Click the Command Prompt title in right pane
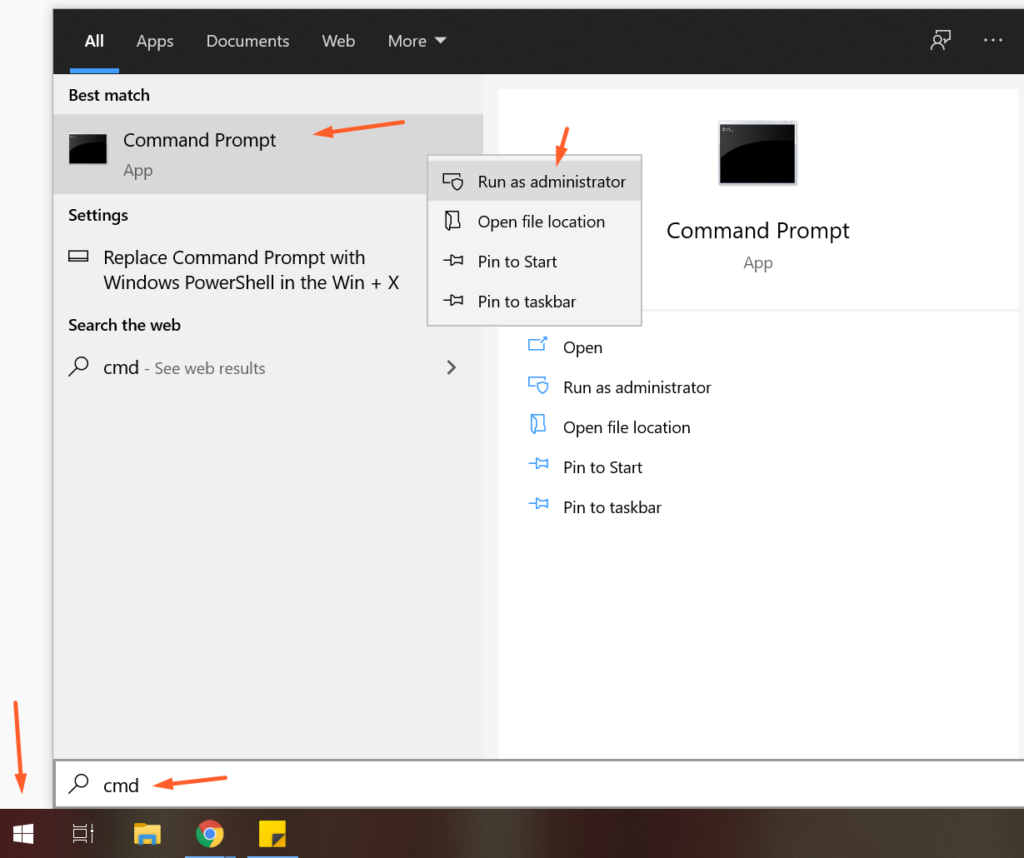The image size is (1024, 858). (758, 230)
